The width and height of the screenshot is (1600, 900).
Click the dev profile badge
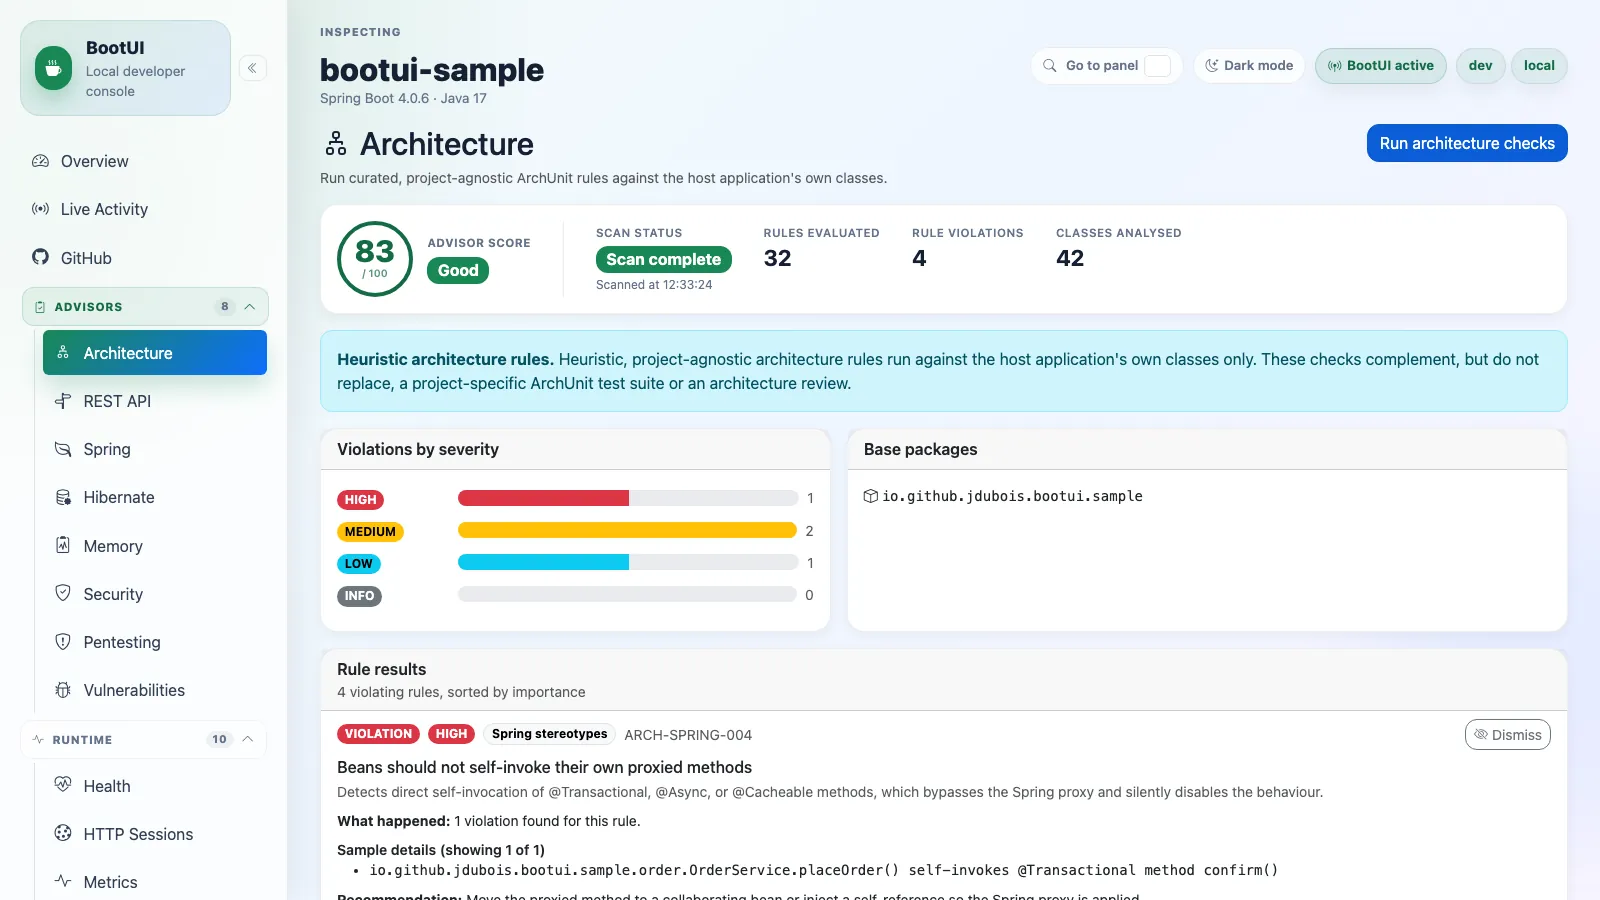pyautogui.click(x=1481, y=66)
